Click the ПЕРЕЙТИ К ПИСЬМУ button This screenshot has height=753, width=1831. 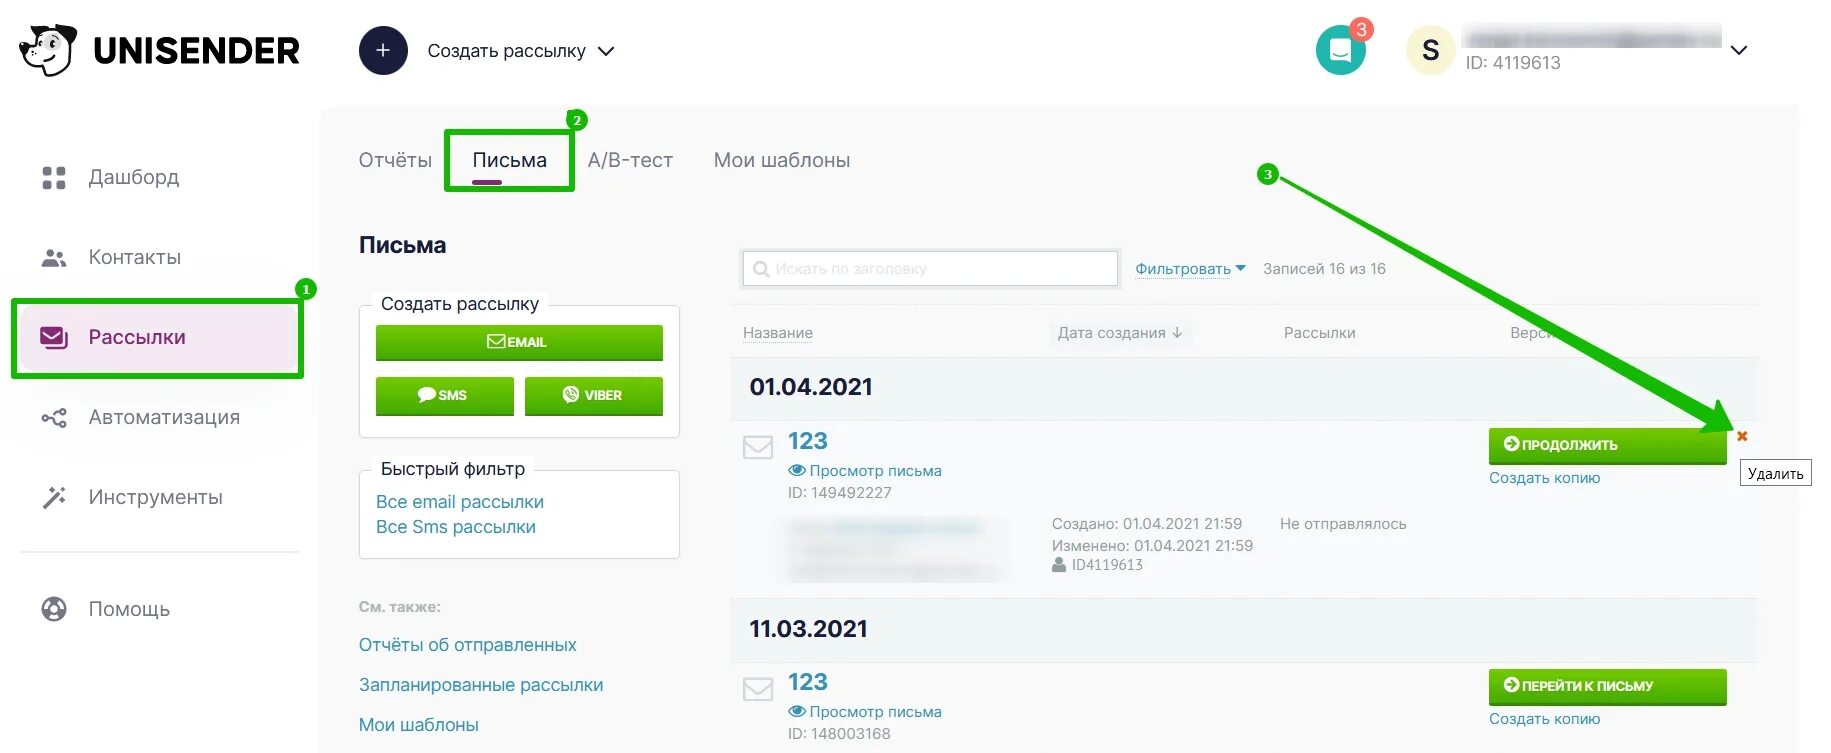coord(1607,686)
